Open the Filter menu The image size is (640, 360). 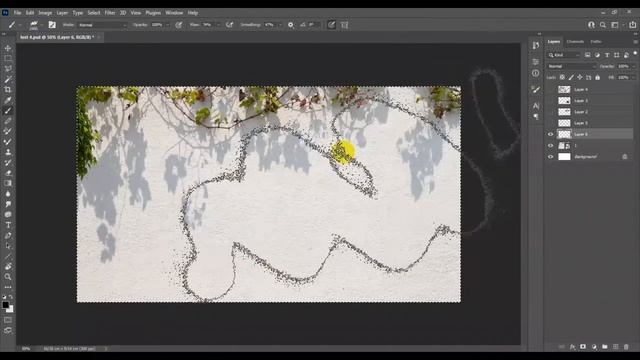[x=110, y=13]
